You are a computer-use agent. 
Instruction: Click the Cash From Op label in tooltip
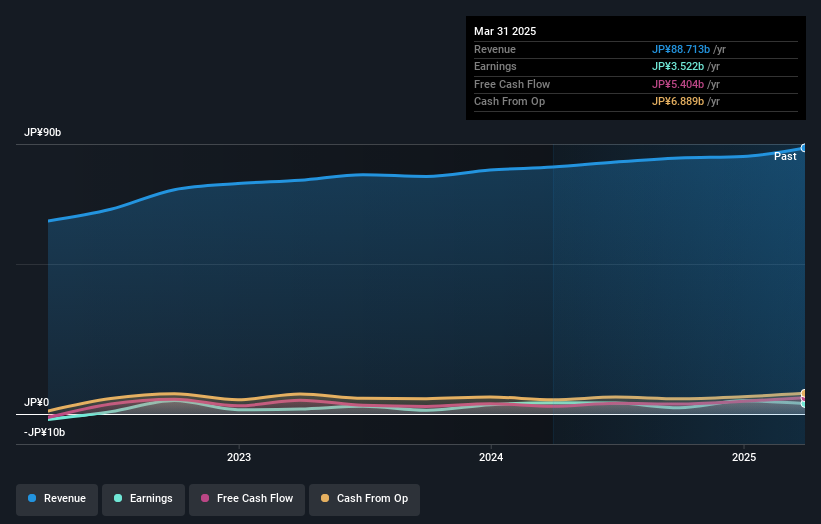coord(509,102)
